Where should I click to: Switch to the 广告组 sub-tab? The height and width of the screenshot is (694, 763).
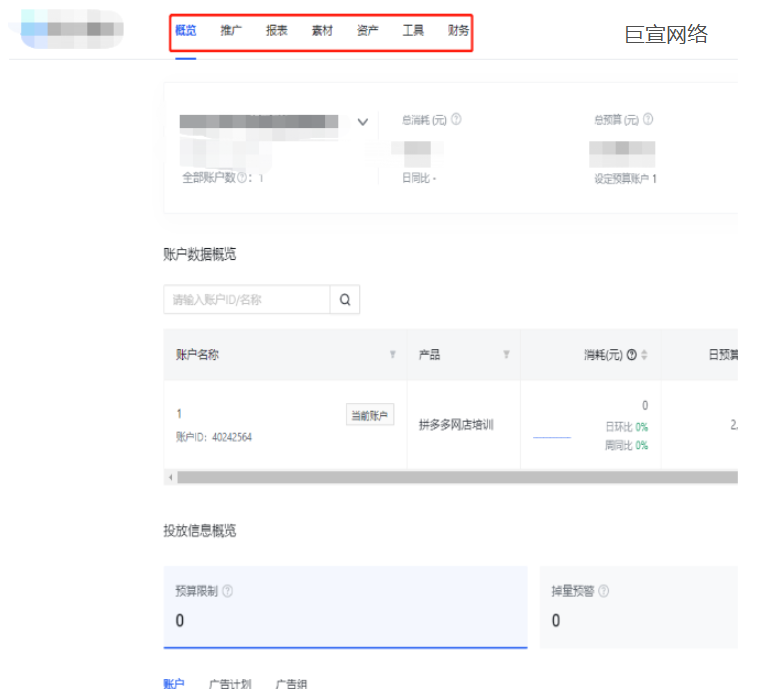(291, 684)
